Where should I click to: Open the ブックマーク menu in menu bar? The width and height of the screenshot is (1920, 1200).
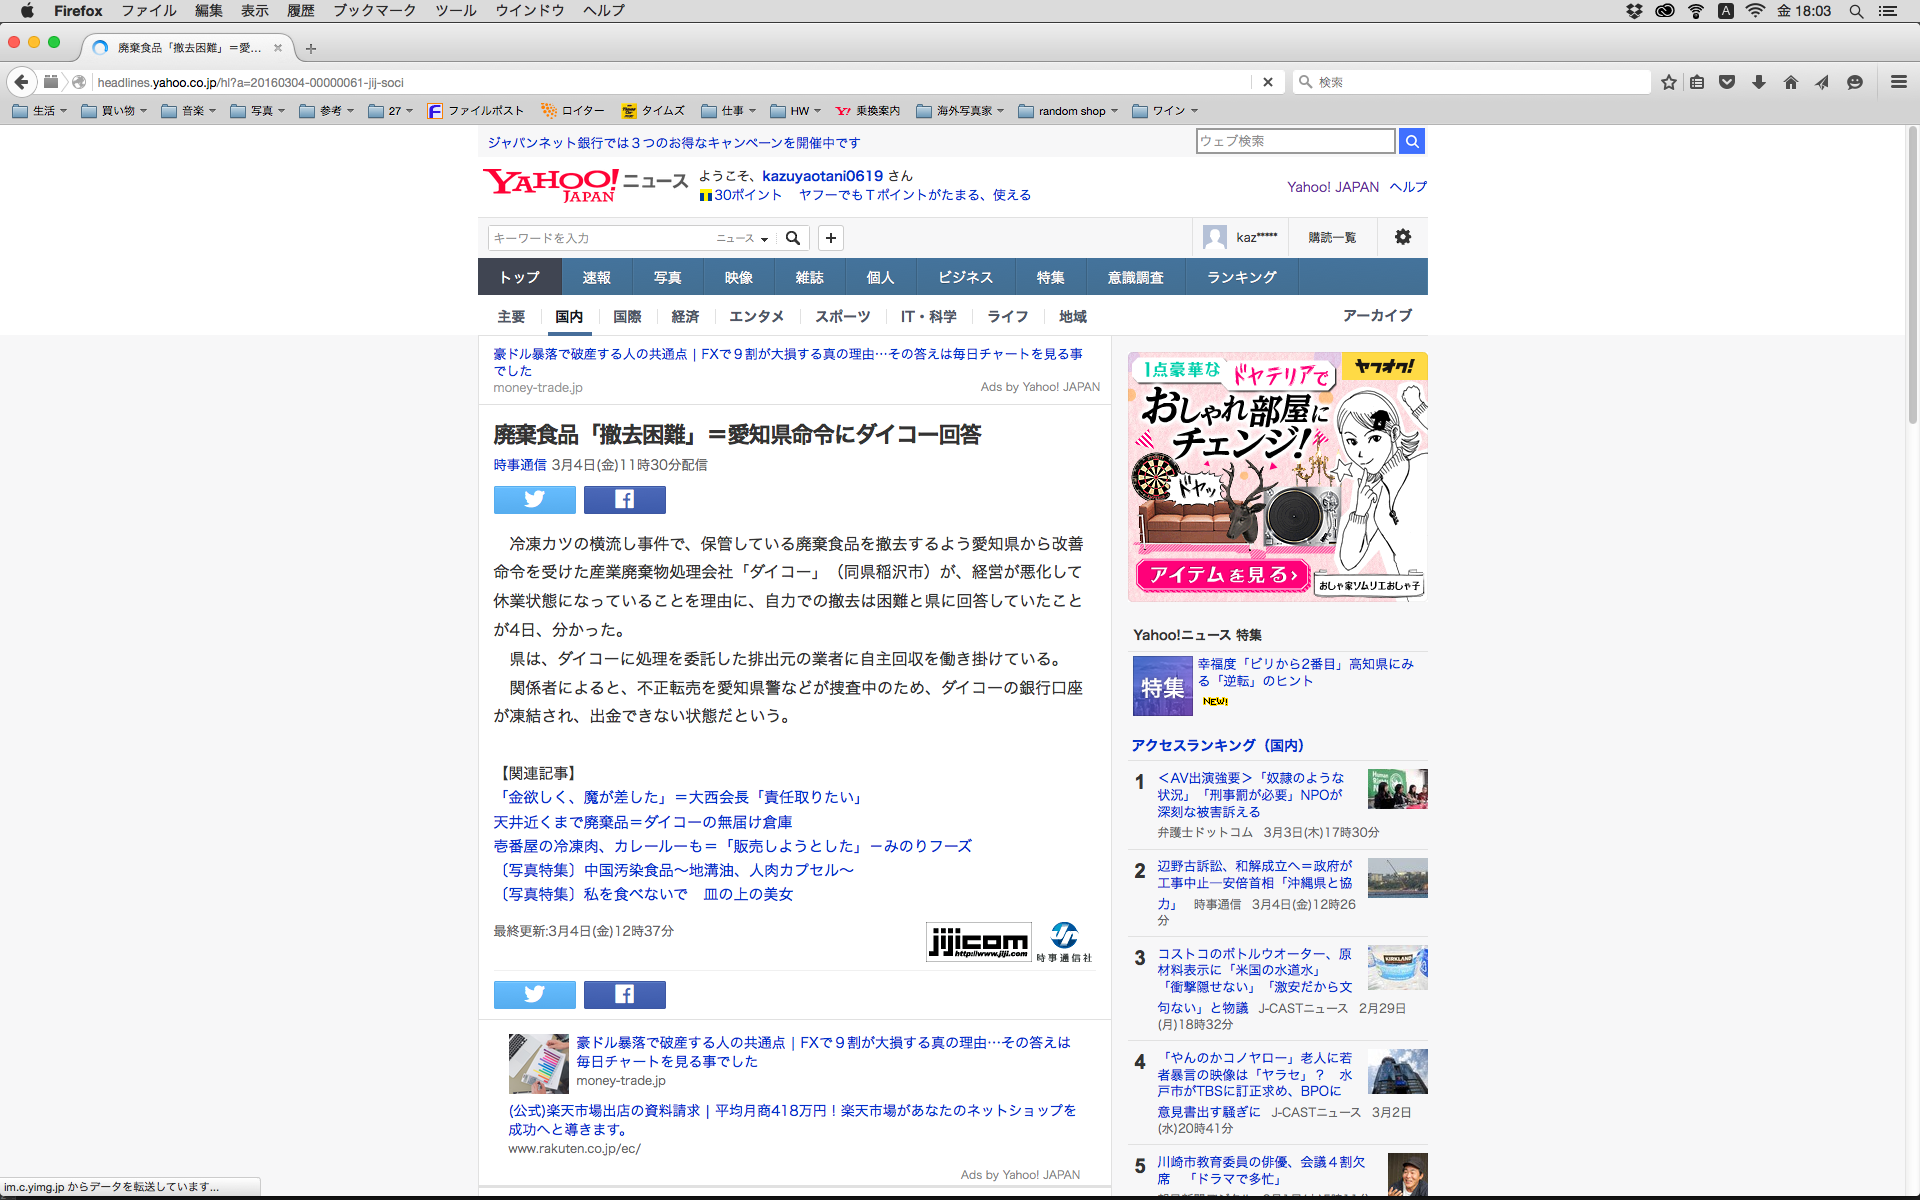(x=374, y=11)
